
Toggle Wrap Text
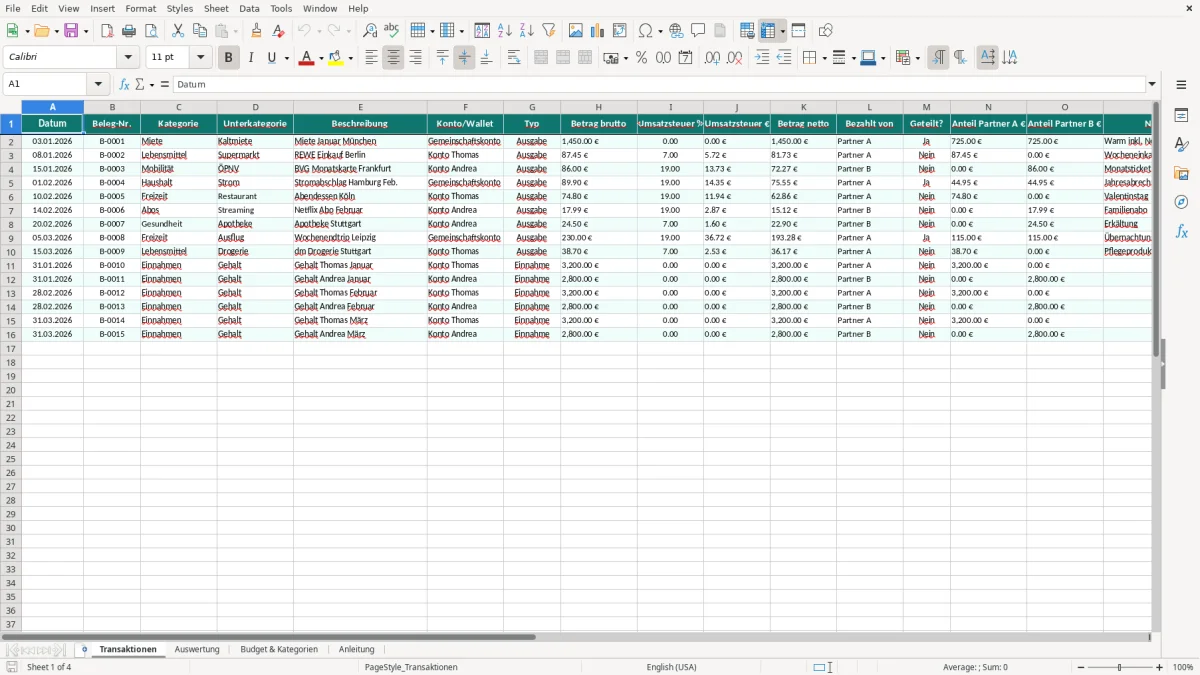pos(514,58)
